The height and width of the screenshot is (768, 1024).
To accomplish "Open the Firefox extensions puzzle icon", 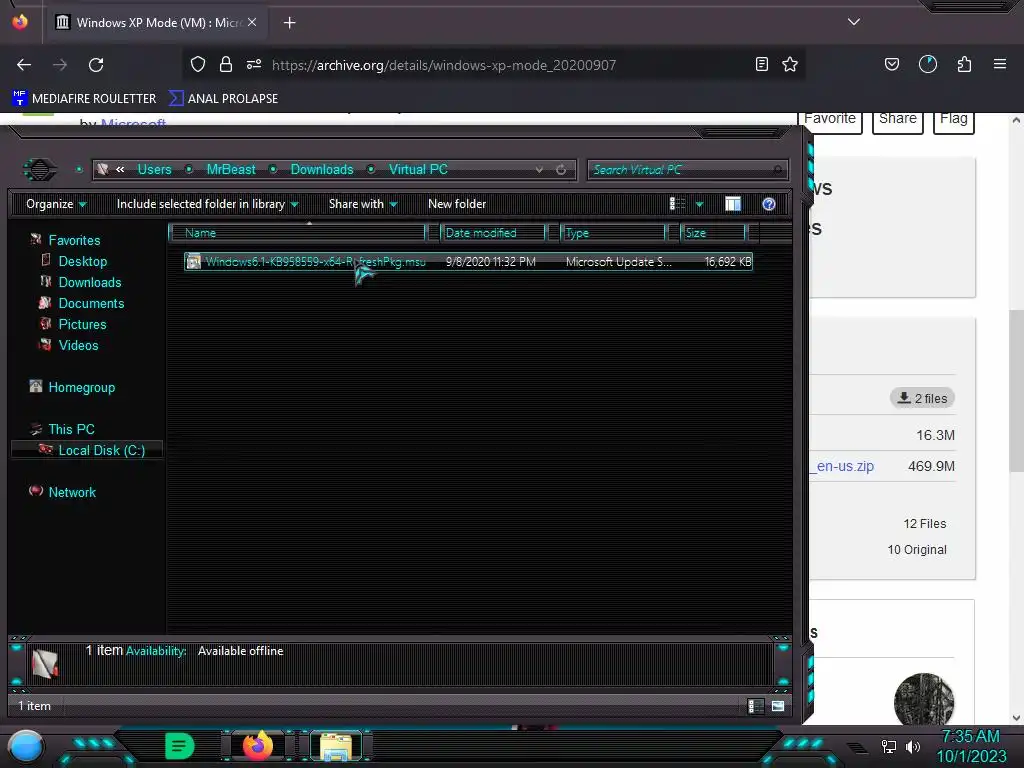I will pyautogui.click(x=964, y=64).
